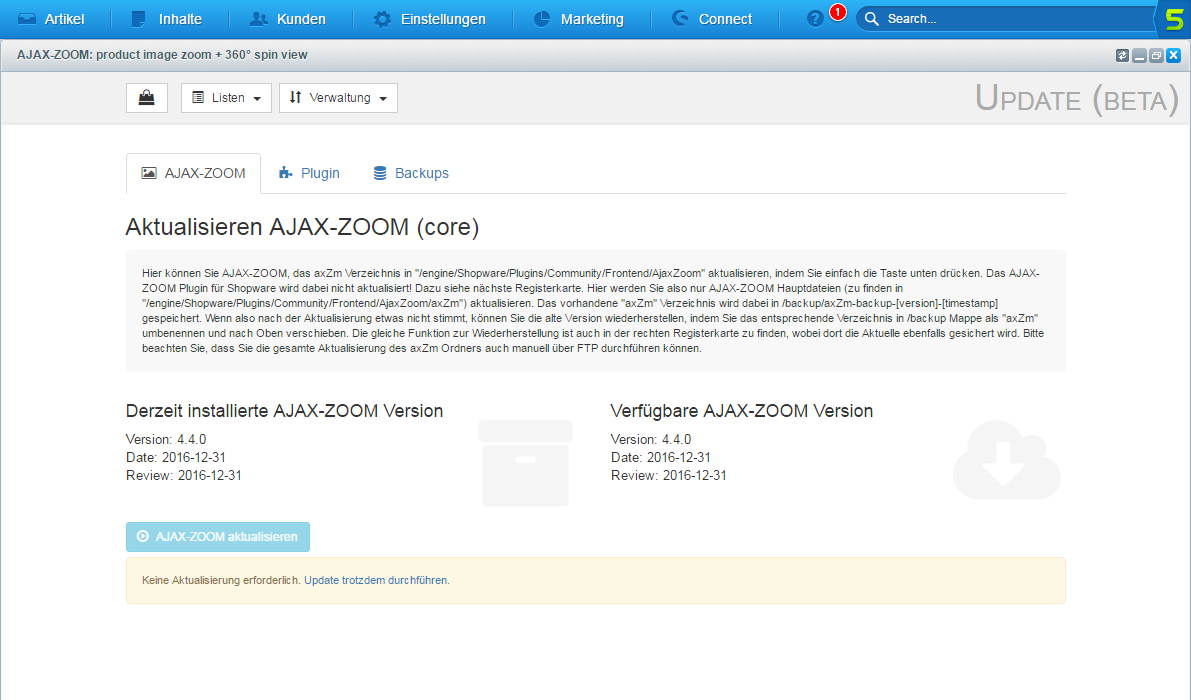This screenshot has height=700, width=1191.
Task: Click the help question mark icon
Action: tap(815, 19)
